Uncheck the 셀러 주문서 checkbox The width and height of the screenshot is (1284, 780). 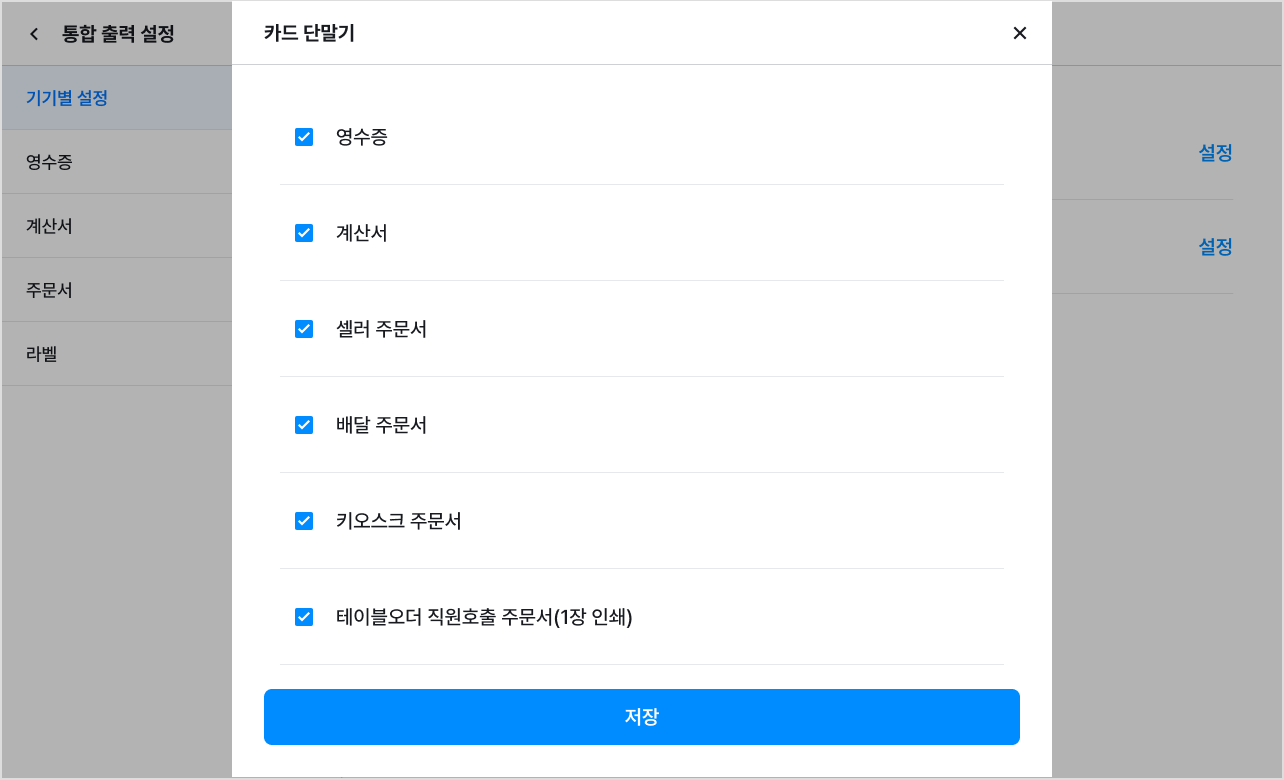pos(304,329)
